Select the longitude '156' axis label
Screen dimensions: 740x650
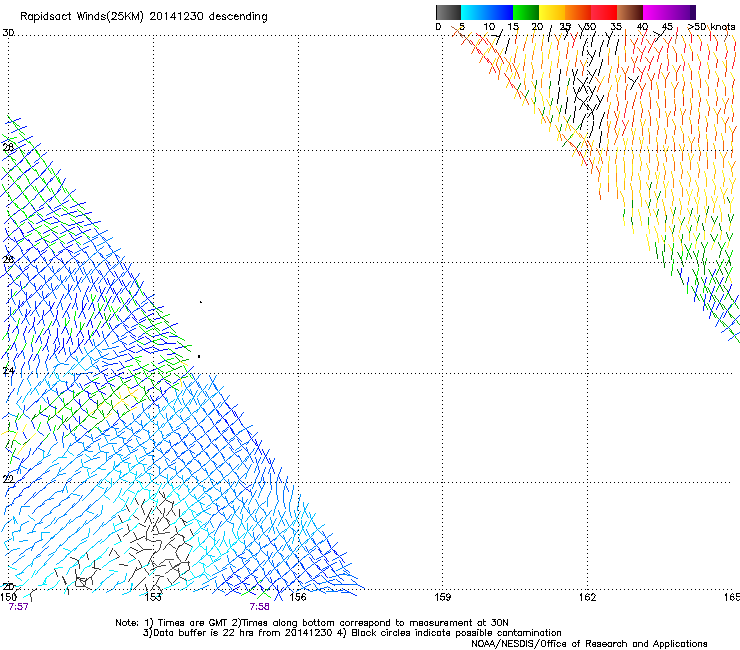point(298,597)
